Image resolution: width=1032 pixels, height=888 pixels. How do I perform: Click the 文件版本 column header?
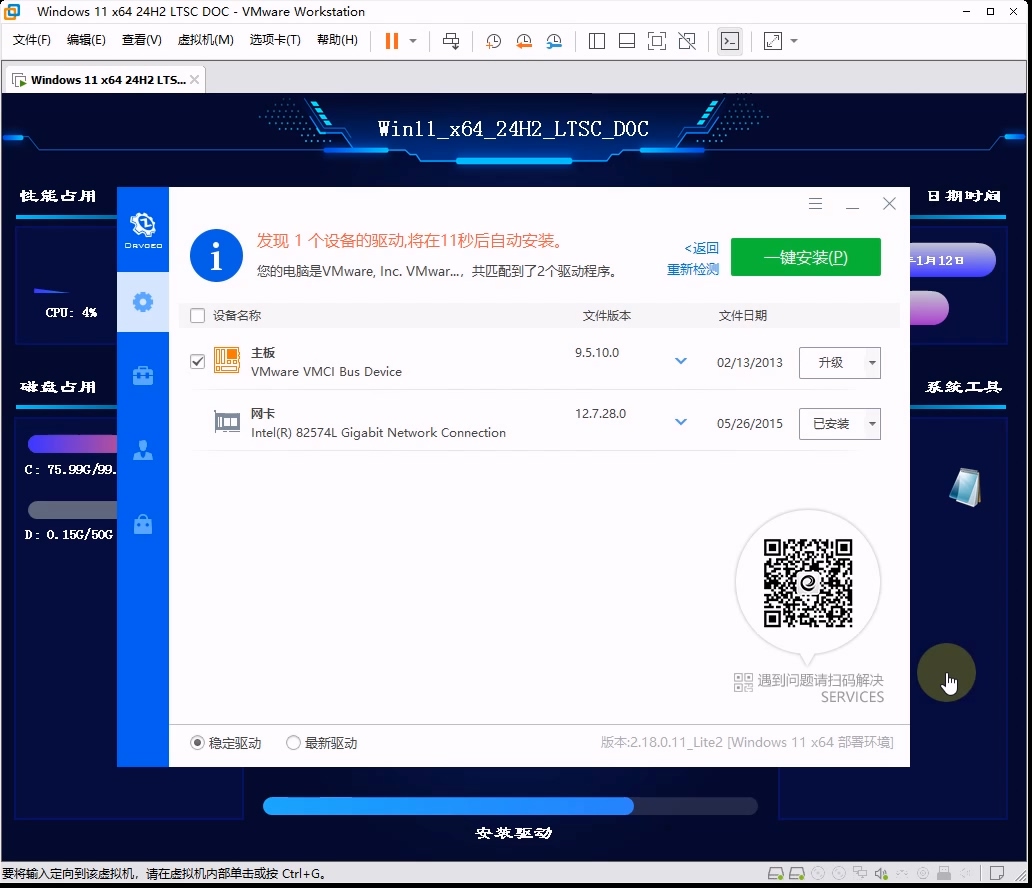(606, 315)
